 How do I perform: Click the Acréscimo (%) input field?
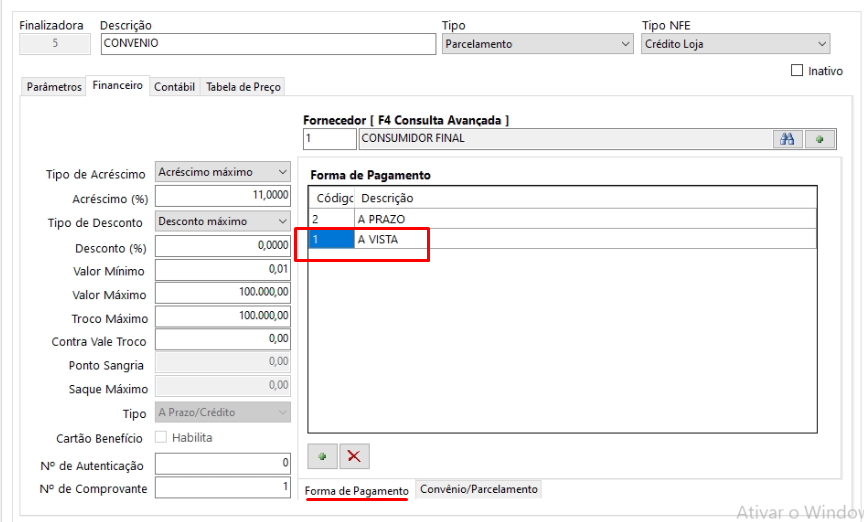[x=223, y=197]
